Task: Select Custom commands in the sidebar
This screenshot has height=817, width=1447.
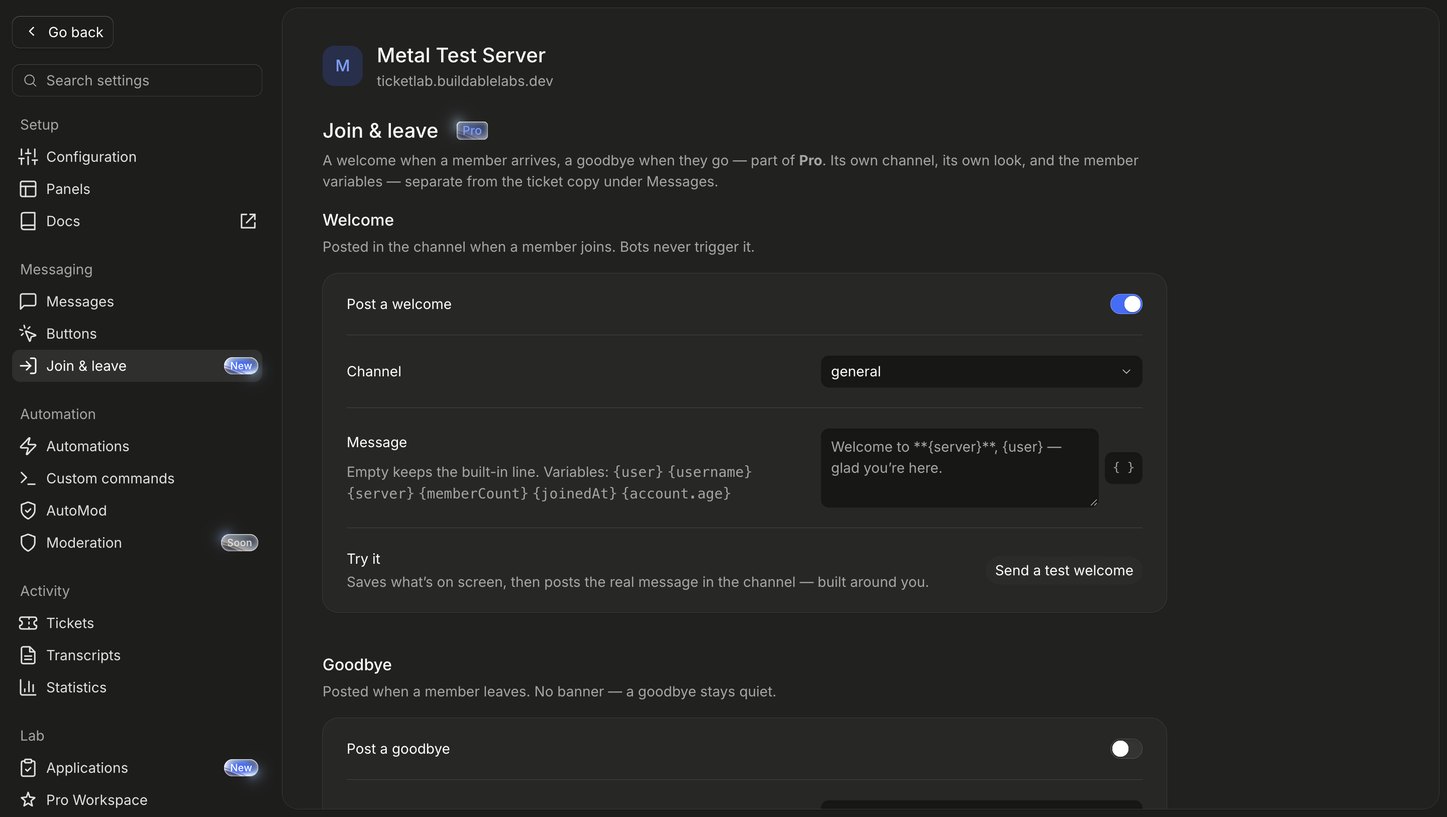Action: [x=137, y=478]
